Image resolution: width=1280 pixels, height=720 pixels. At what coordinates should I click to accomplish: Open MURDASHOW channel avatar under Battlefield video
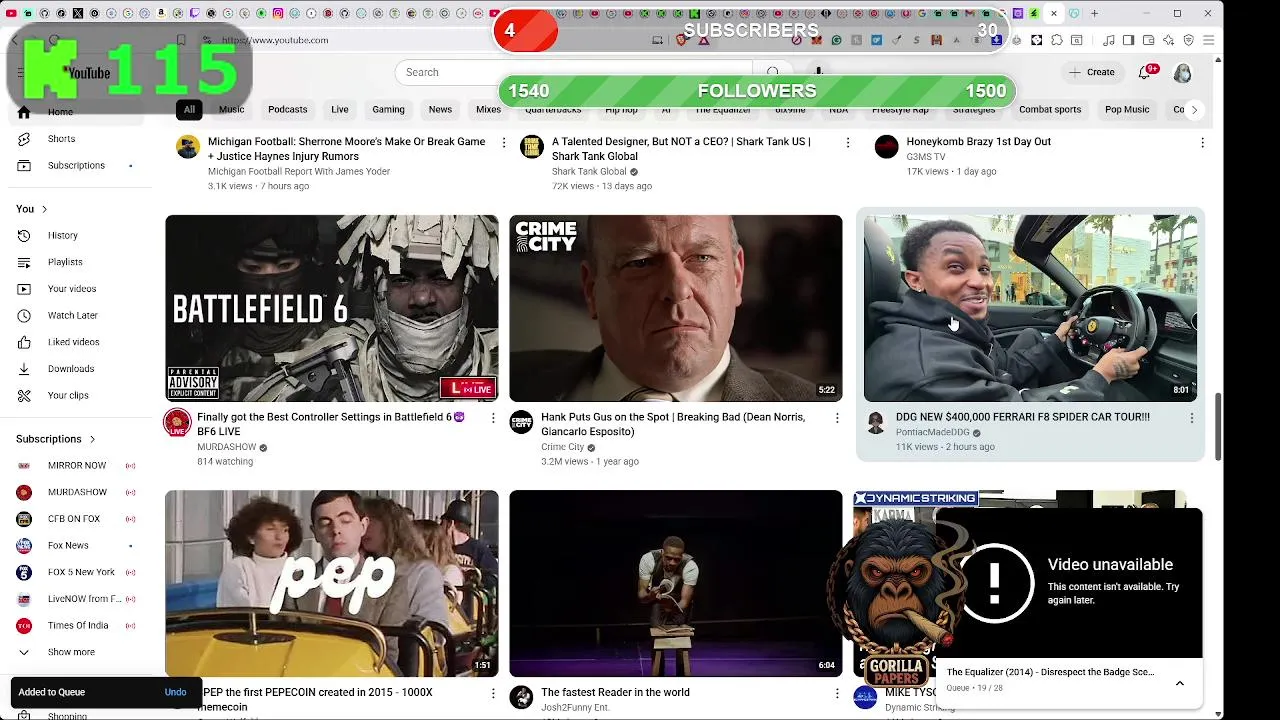click(x=177, y=422)
